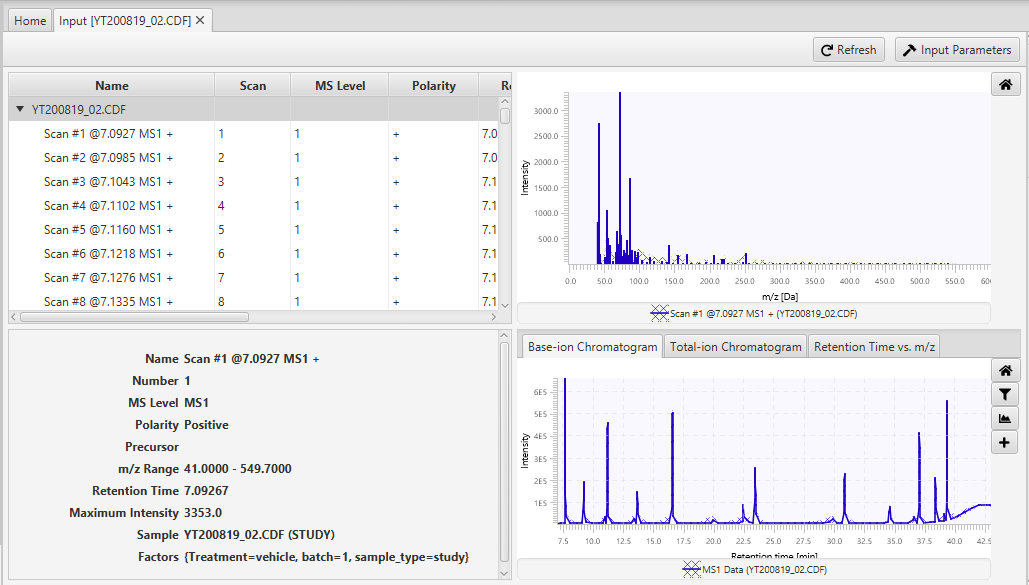Reset spectrum plot with home icon

pyautogui.click(x=1005, y=84)
